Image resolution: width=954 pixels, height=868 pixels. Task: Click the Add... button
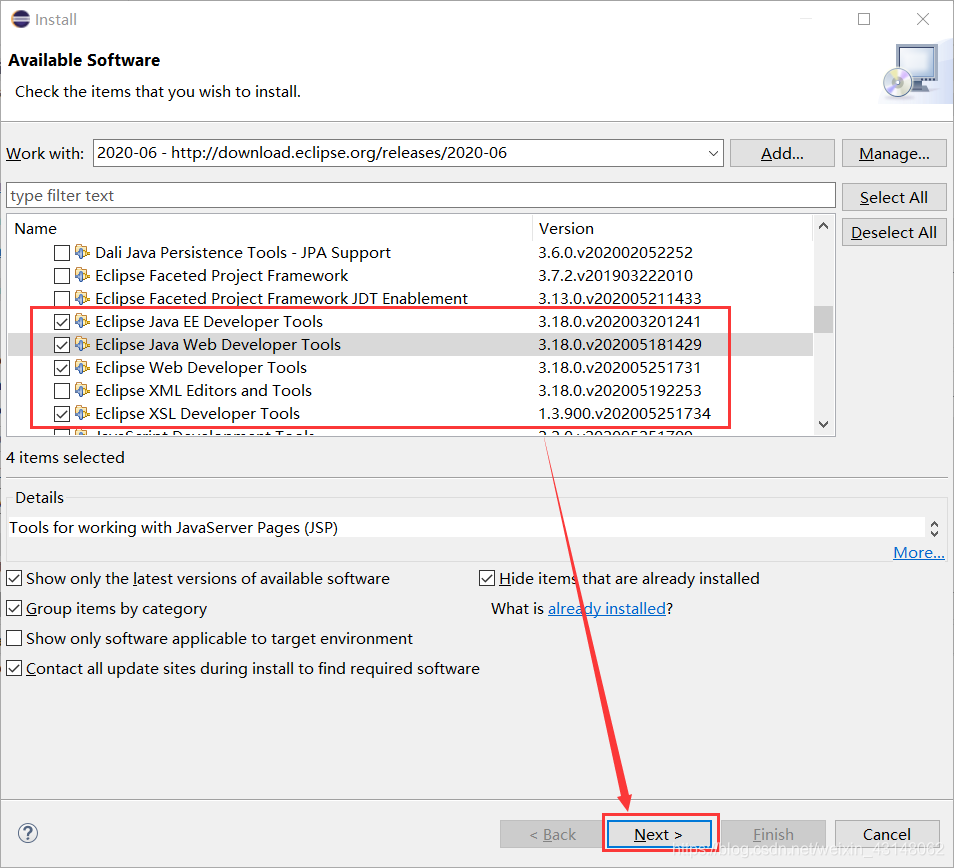(x=782, y=153)
